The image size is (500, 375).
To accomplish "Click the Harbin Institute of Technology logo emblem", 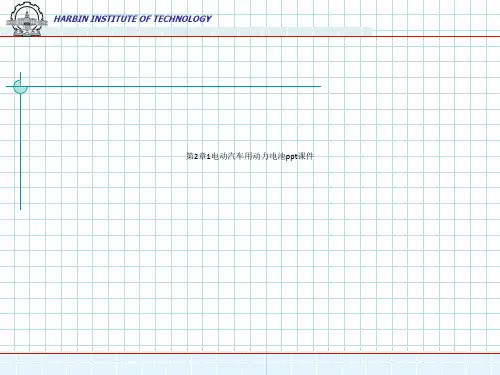I will tap(27, 19).
